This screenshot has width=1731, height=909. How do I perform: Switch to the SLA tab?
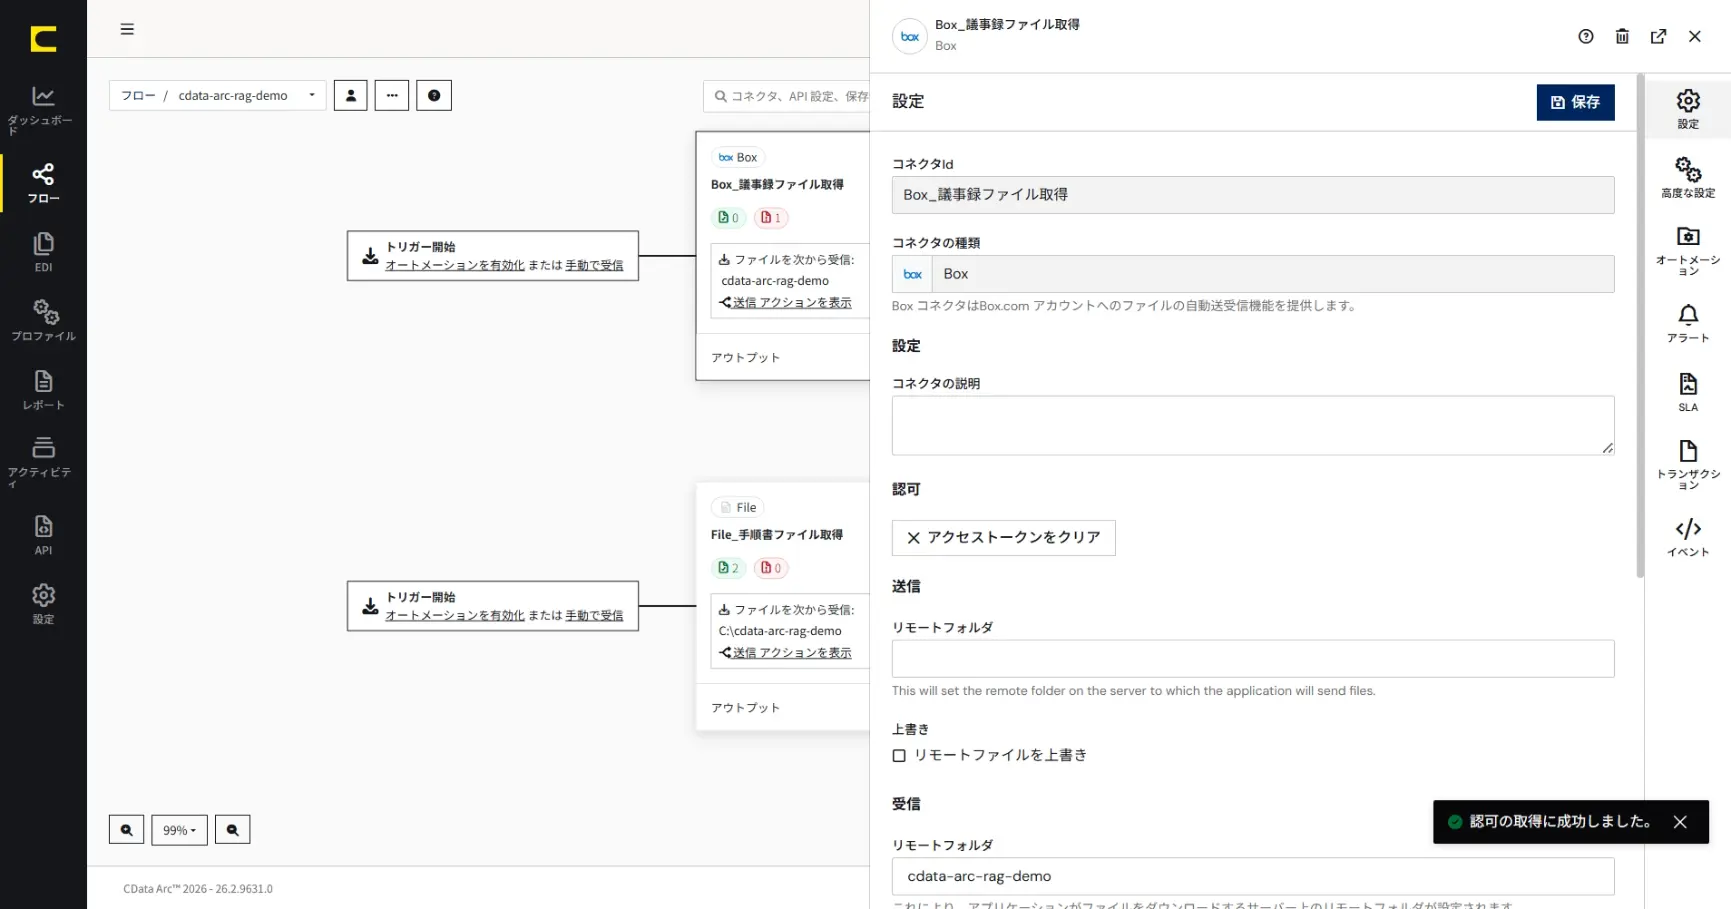(x=1688, y=392)
